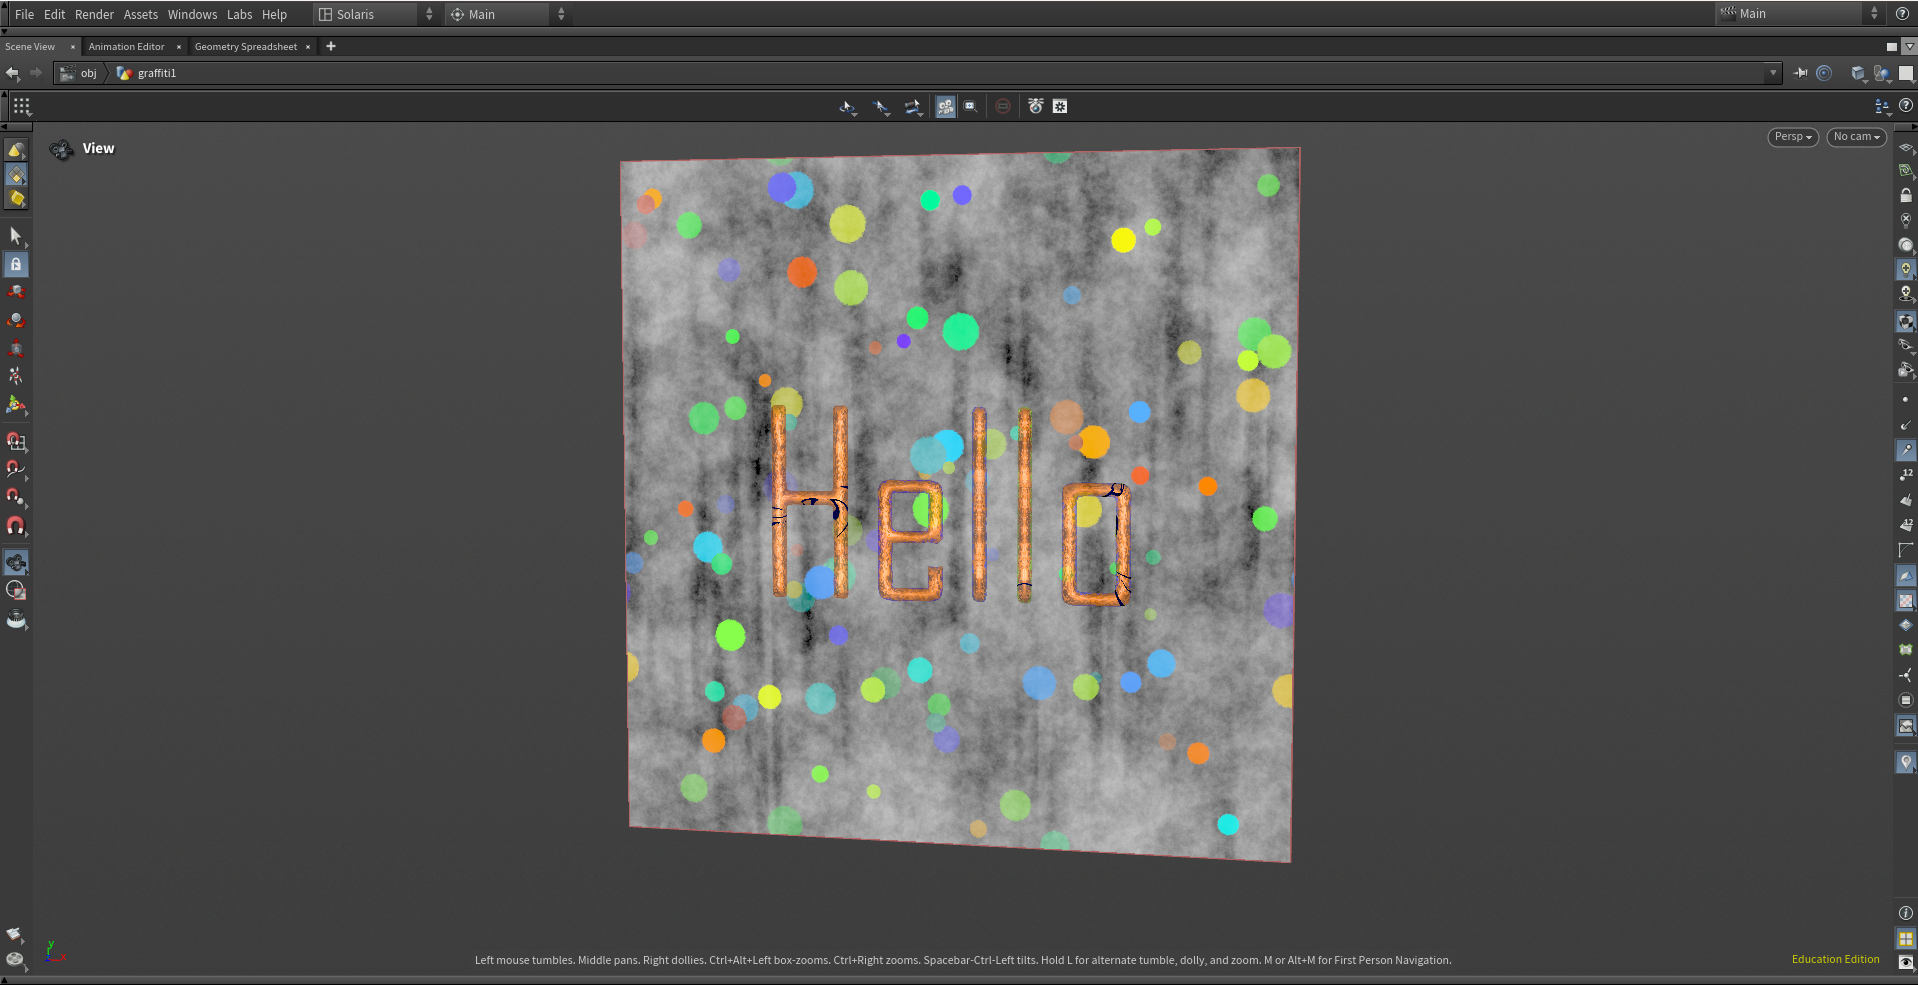Click the dolly view tool icon
This screenshot has height=985, width=1918.
913,107
